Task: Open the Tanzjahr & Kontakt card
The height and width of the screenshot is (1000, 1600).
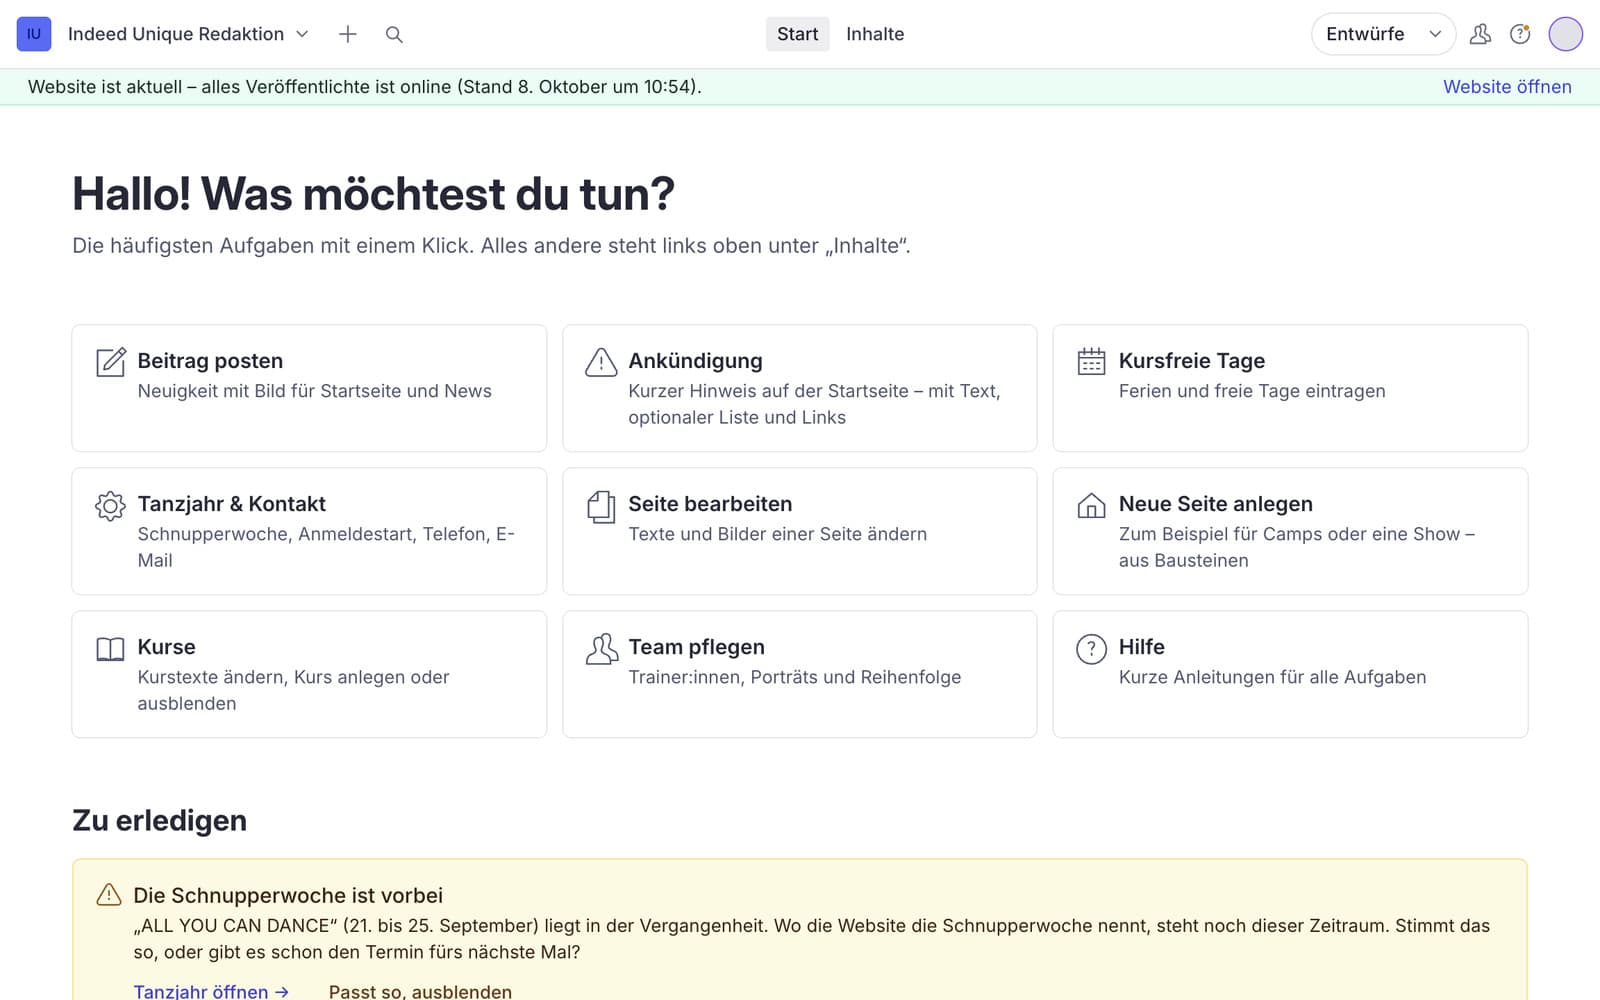Action: (309, 531)
